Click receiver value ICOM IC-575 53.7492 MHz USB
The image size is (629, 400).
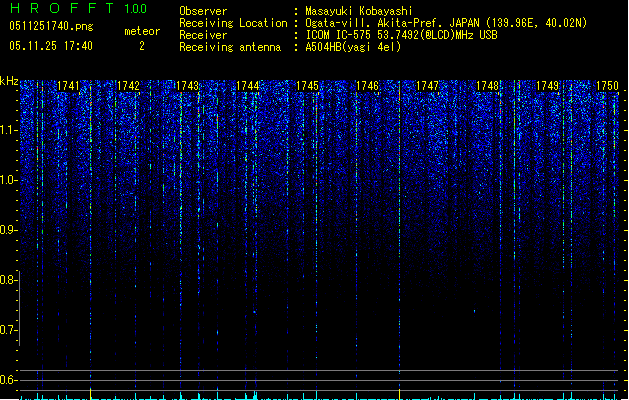(x=401, y=35)
